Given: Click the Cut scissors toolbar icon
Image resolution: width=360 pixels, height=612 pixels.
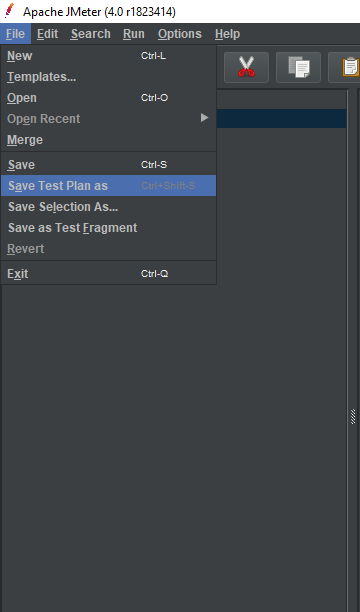Looking at the screenshot, I should click(x=246, y=67).
